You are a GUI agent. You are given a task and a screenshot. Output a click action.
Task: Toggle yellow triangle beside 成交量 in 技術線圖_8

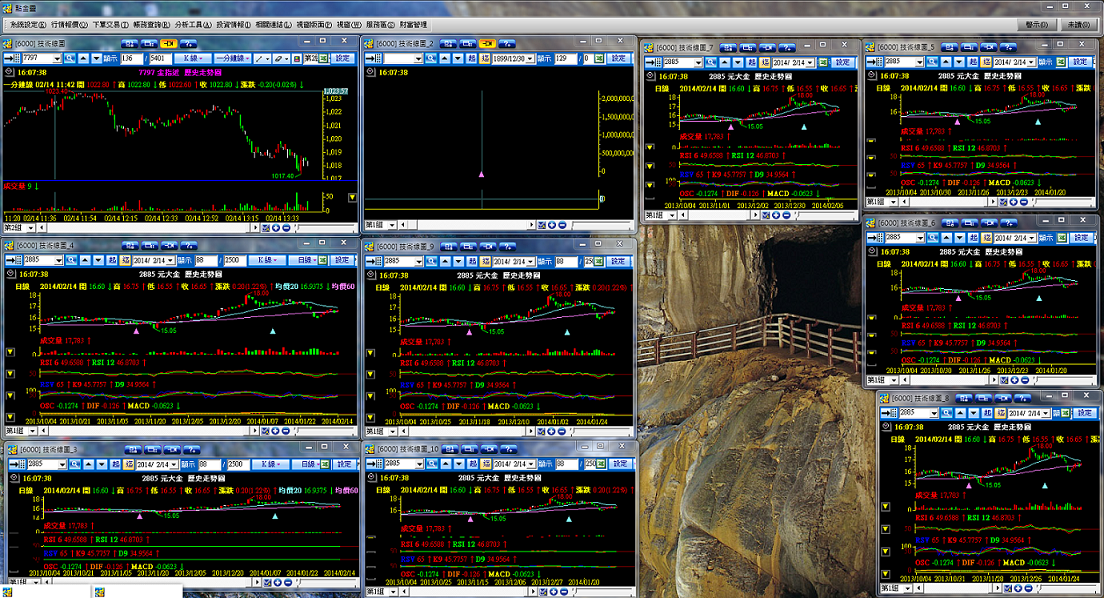(885, 506)
